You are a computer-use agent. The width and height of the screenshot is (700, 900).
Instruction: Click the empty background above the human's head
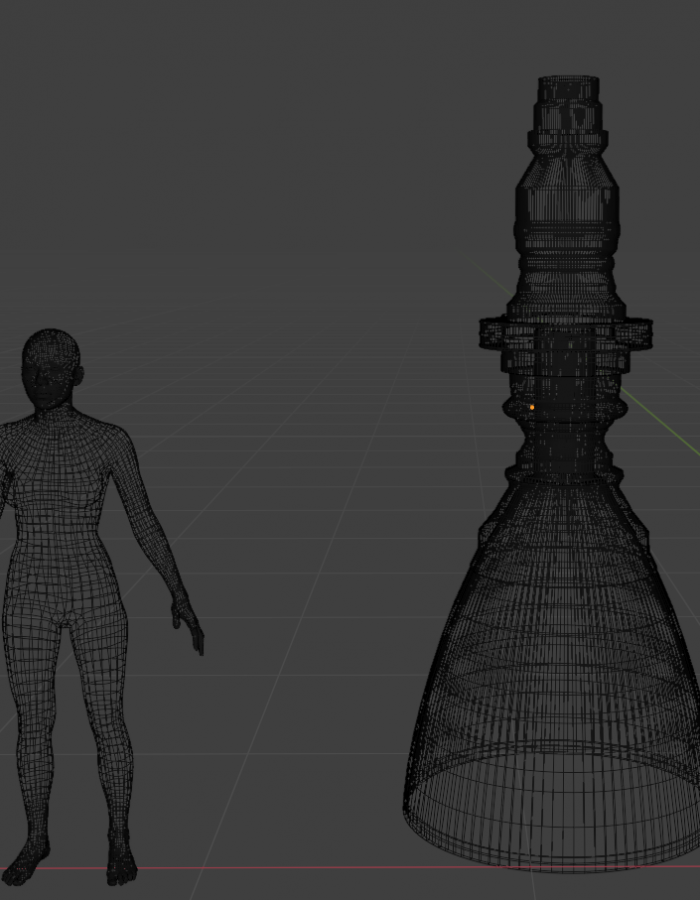tap(60, 200)
